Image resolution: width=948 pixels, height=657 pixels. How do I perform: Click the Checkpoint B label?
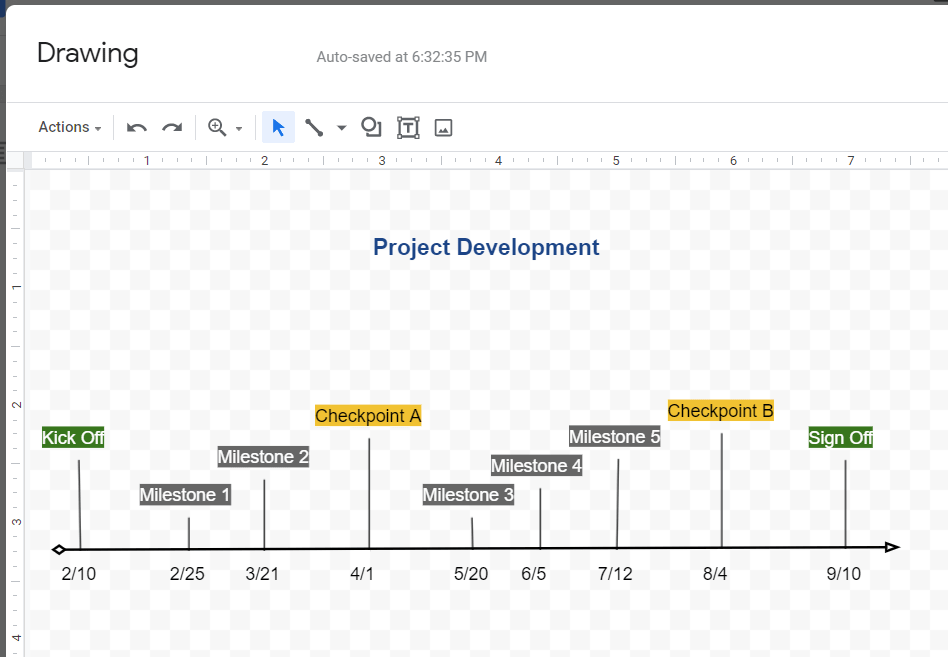(720, 410)
